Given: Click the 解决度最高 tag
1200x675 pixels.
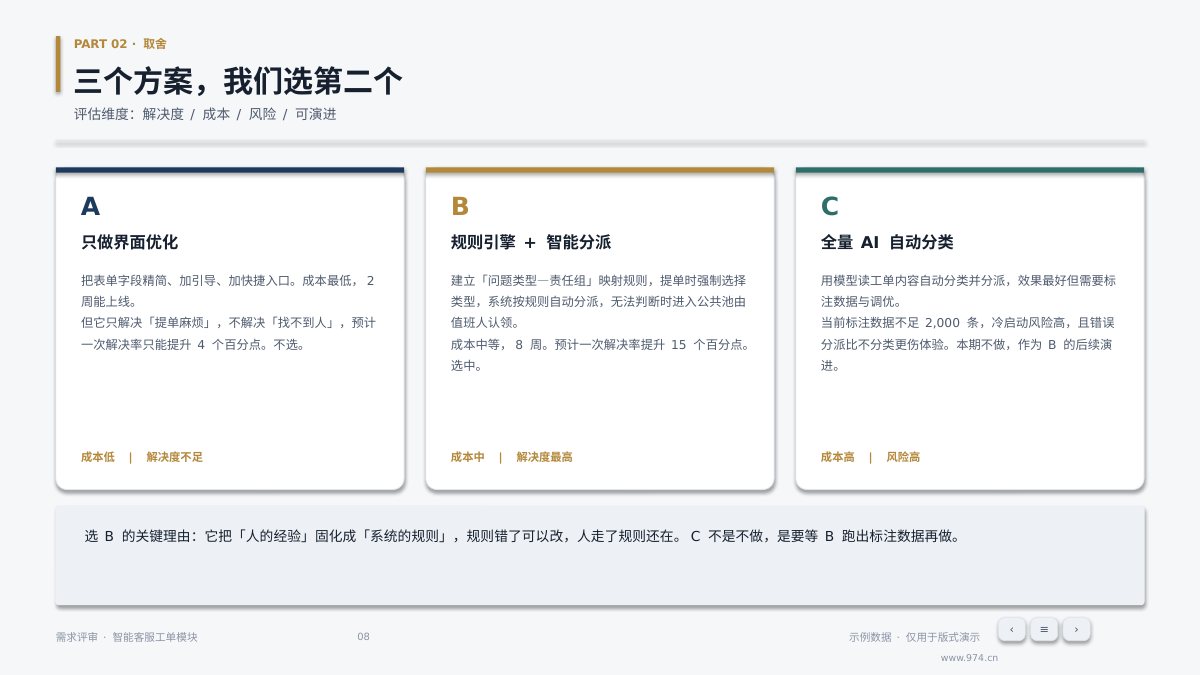Looking at the screenshot, I should click(x=545, y=457).
